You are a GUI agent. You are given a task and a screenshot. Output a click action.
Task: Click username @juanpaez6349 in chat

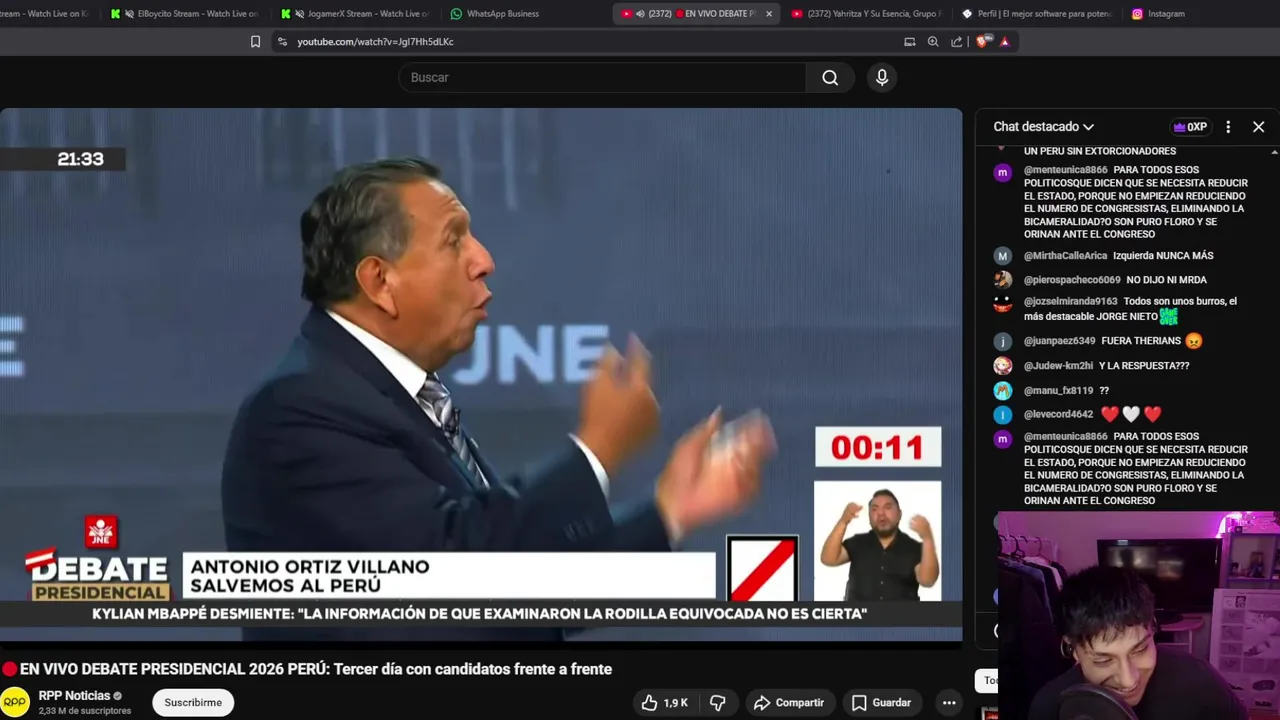point(1059,341)
